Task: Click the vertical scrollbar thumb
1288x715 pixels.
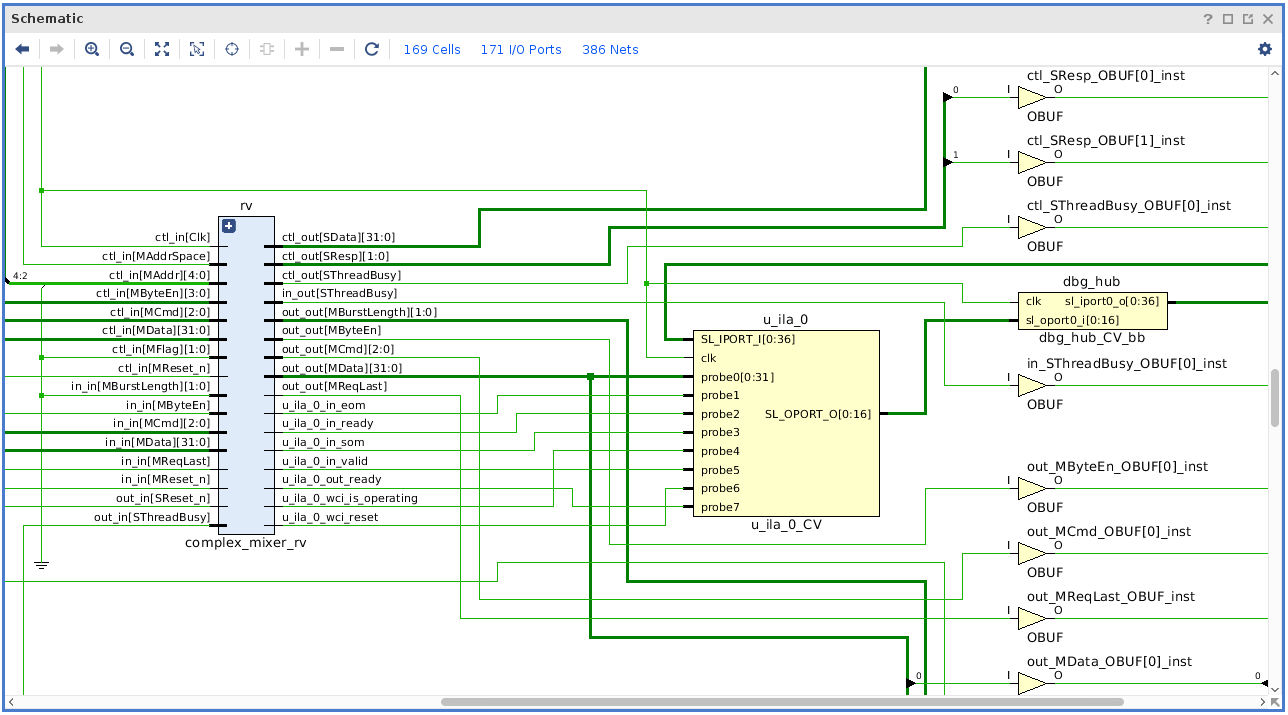Action: pyautogui.click(x=1275, y=397)
